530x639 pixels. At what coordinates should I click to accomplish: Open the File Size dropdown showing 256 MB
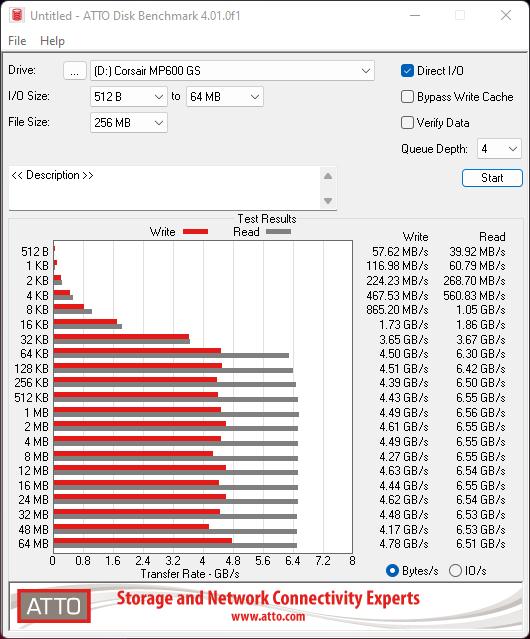click(129, 123)
